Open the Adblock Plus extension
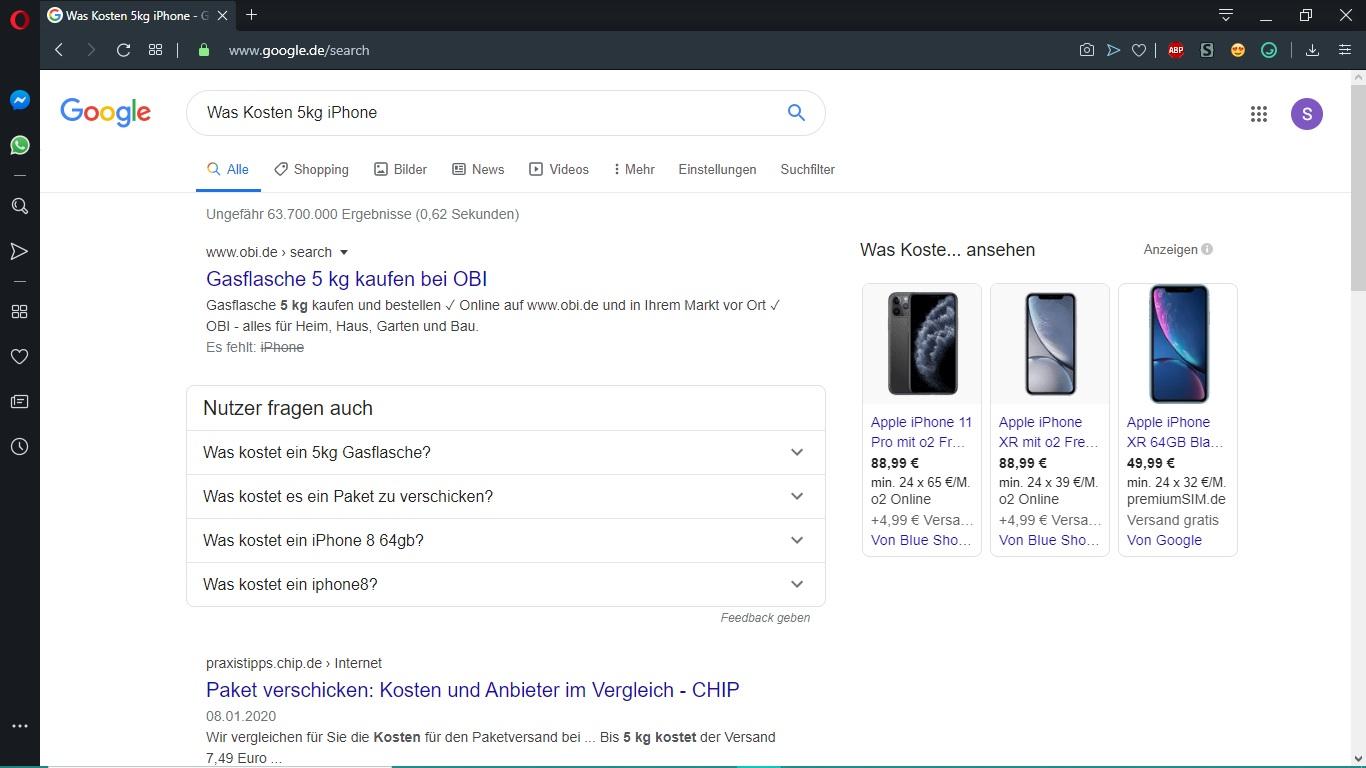The height and width of the screenshot is (768, 1366). coord(1176,50)
